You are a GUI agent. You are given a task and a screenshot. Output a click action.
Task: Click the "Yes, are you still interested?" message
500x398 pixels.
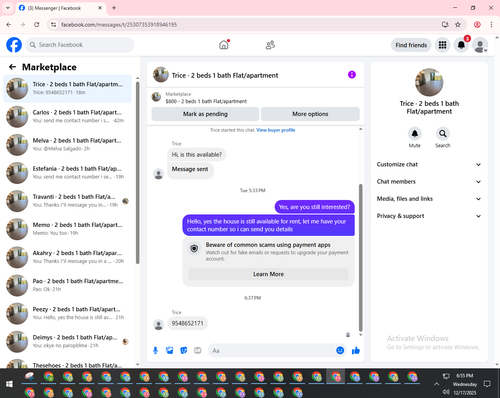(314, 207)
